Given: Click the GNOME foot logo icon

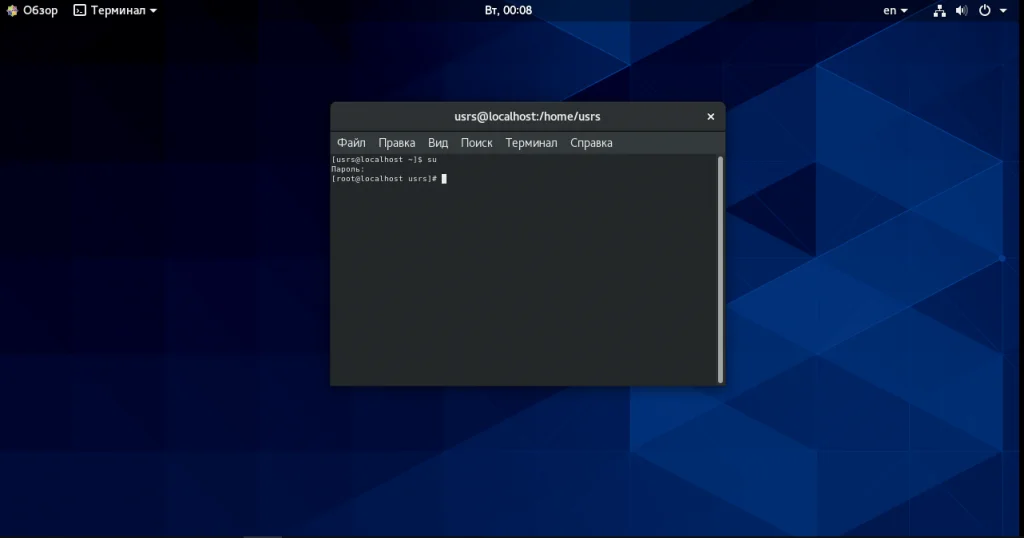Looking at the screenshot, I should click(x=12, y=10).
